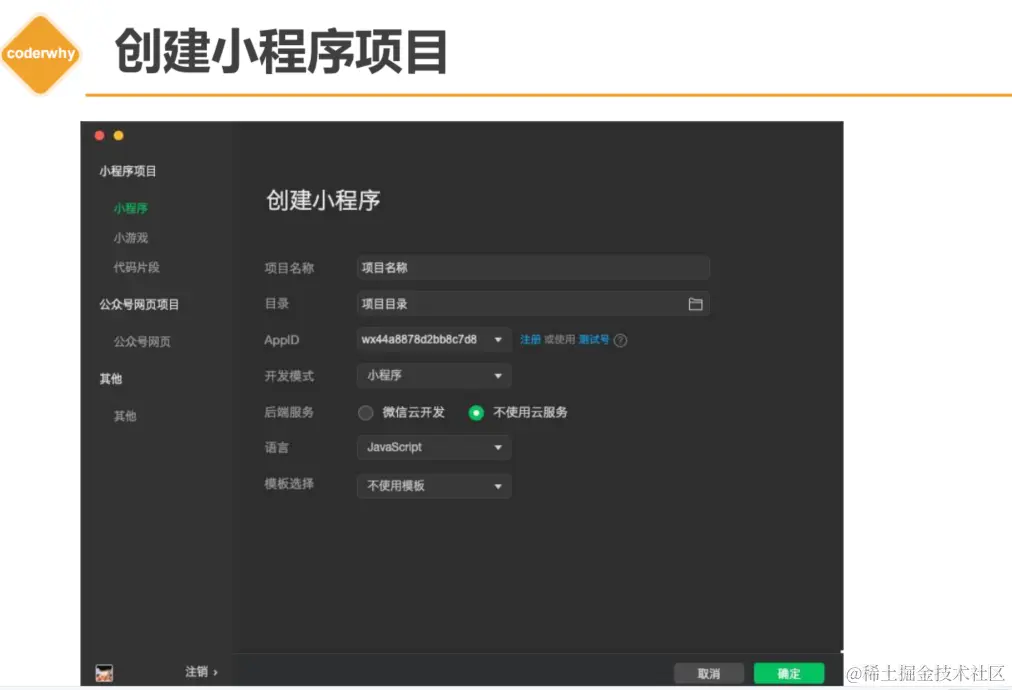1012x690 pixels.
Task: Select 公众号网页 in sidebar
Action: 142,341
